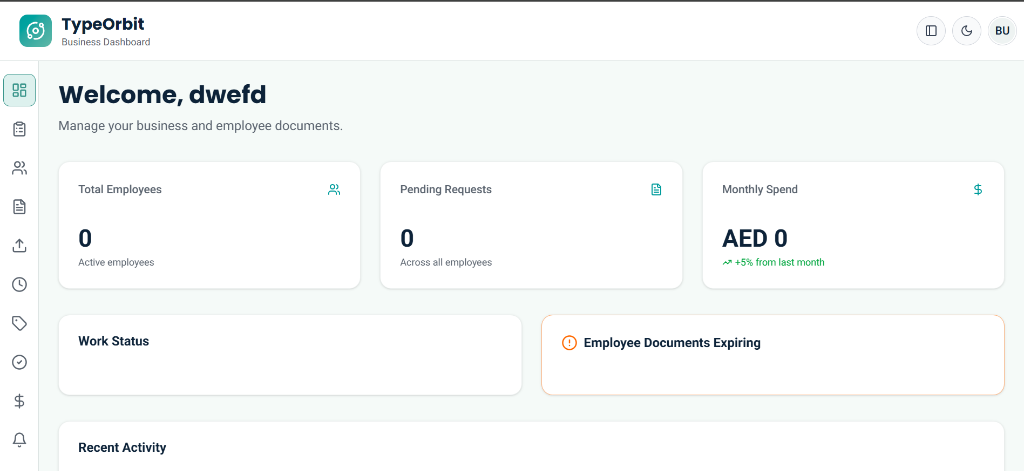
Task: Select the document file sidebar icon
Action: pyautogui.click(x=19, y=207)
